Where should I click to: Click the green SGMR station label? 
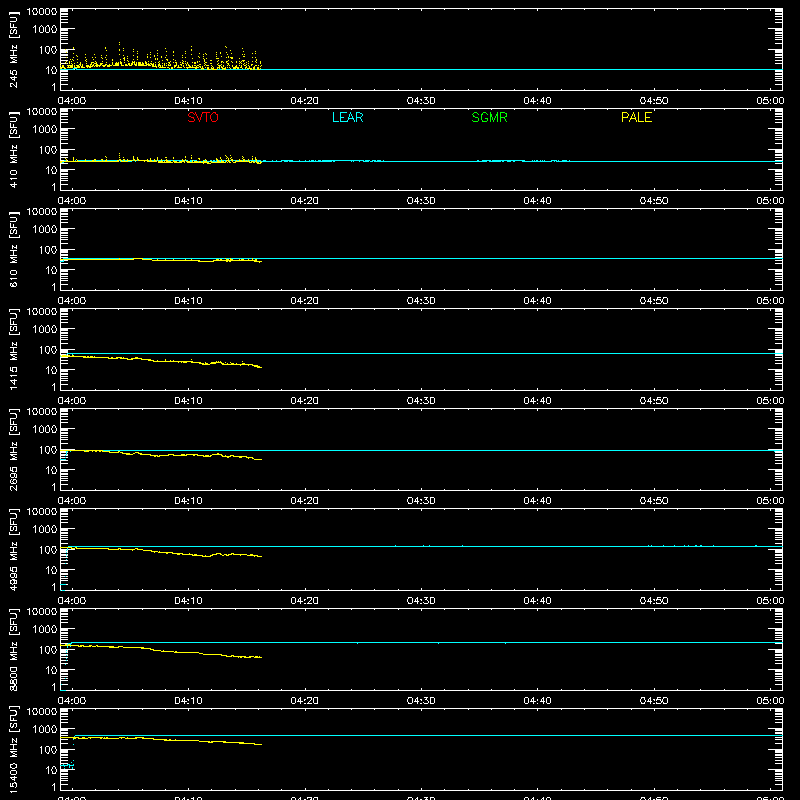[489, 117]
